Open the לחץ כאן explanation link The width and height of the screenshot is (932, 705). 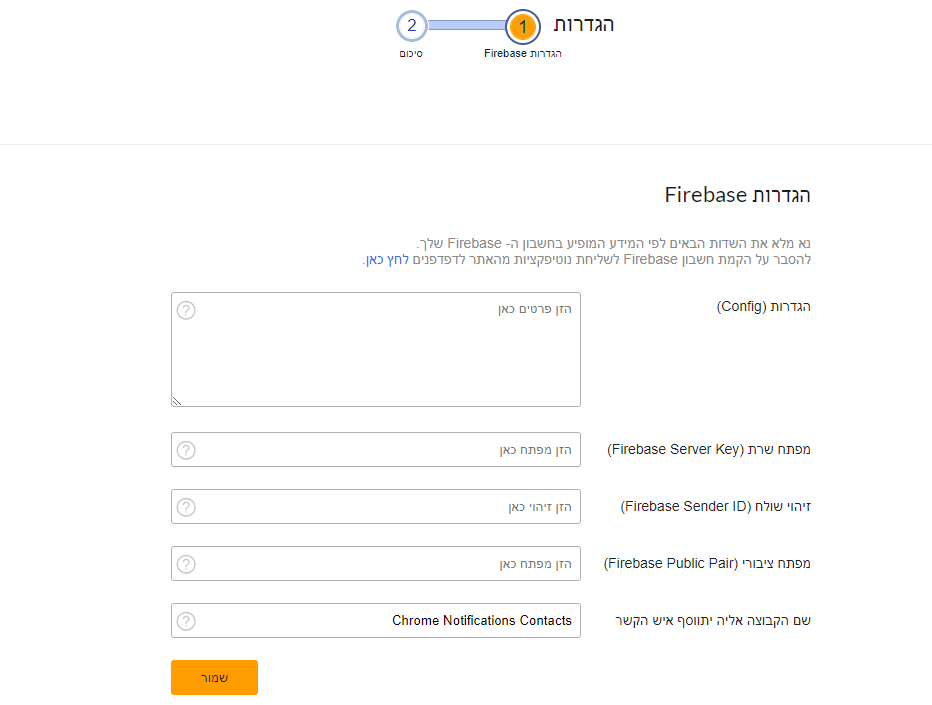coord(387,260)
